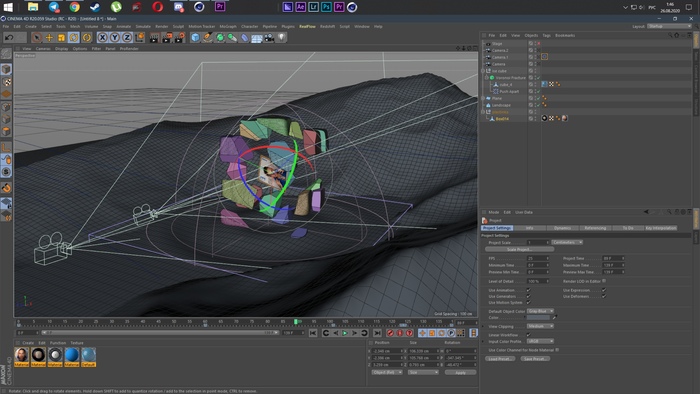Toggle Use Animation checkbox
700x394 pixels.
click(x=529, y=290)
